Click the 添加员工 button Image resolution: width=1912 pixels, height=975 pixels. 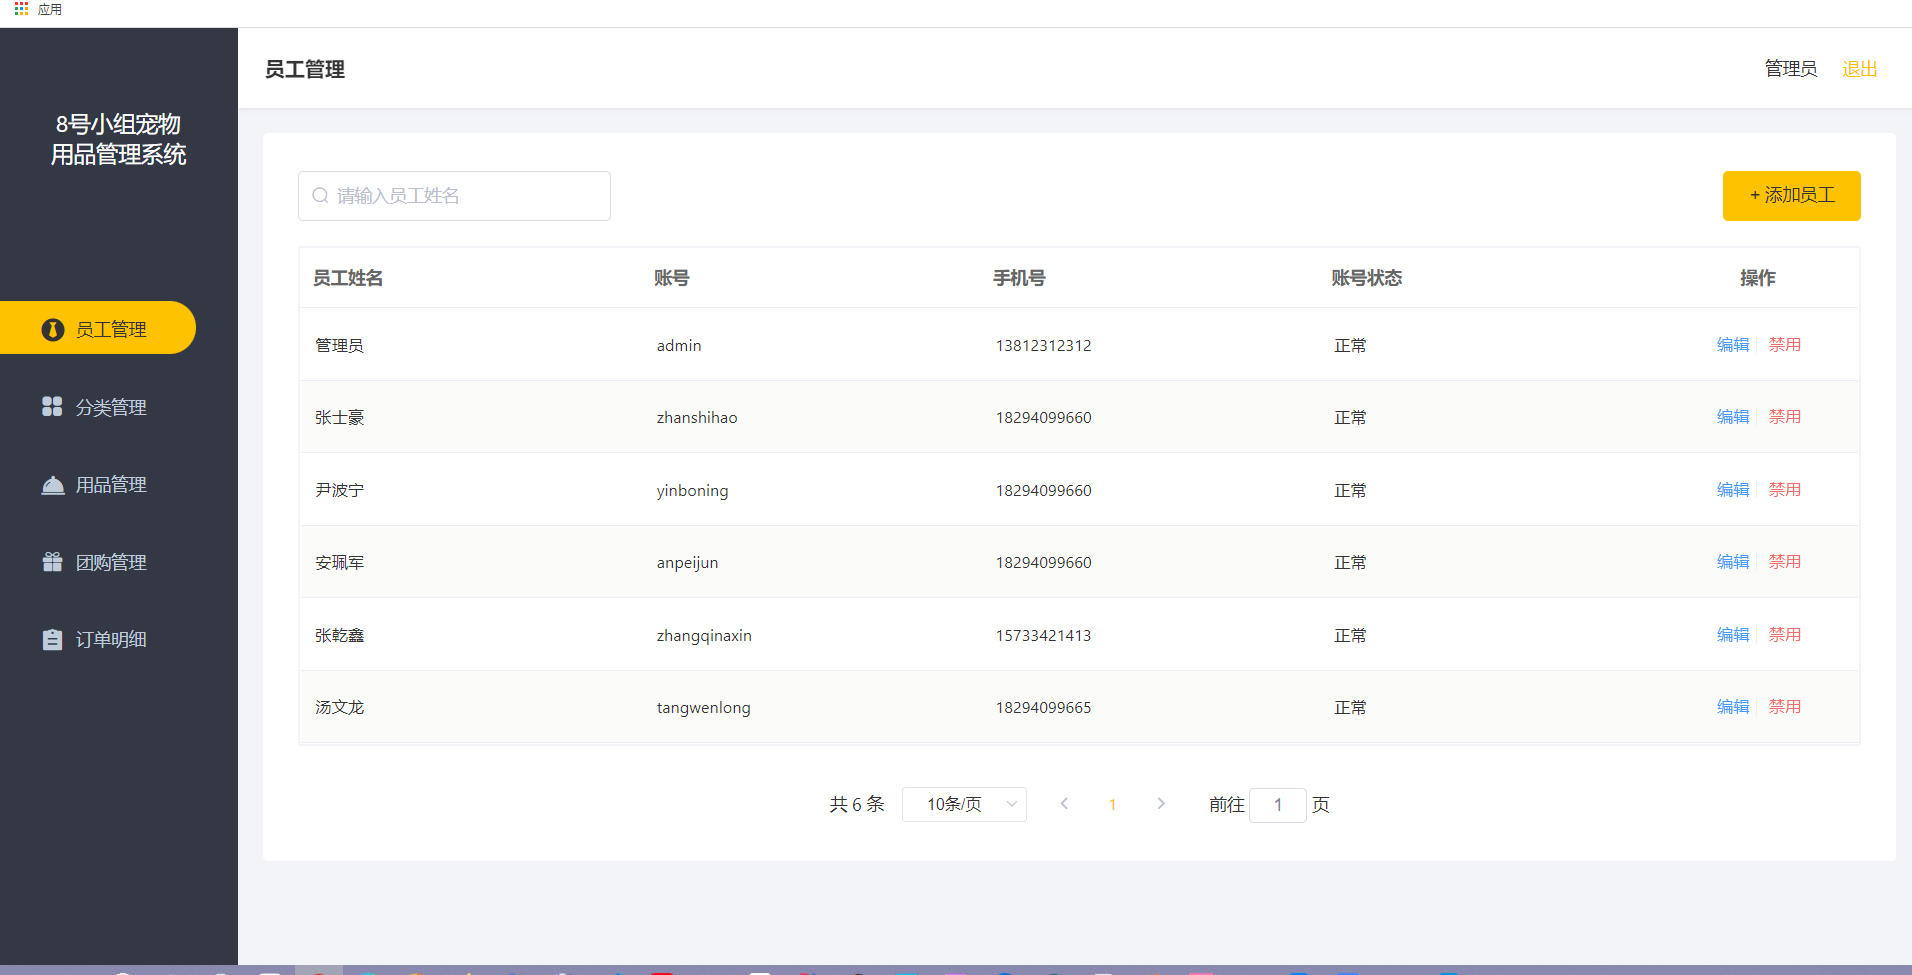[x=1791, y=196]
